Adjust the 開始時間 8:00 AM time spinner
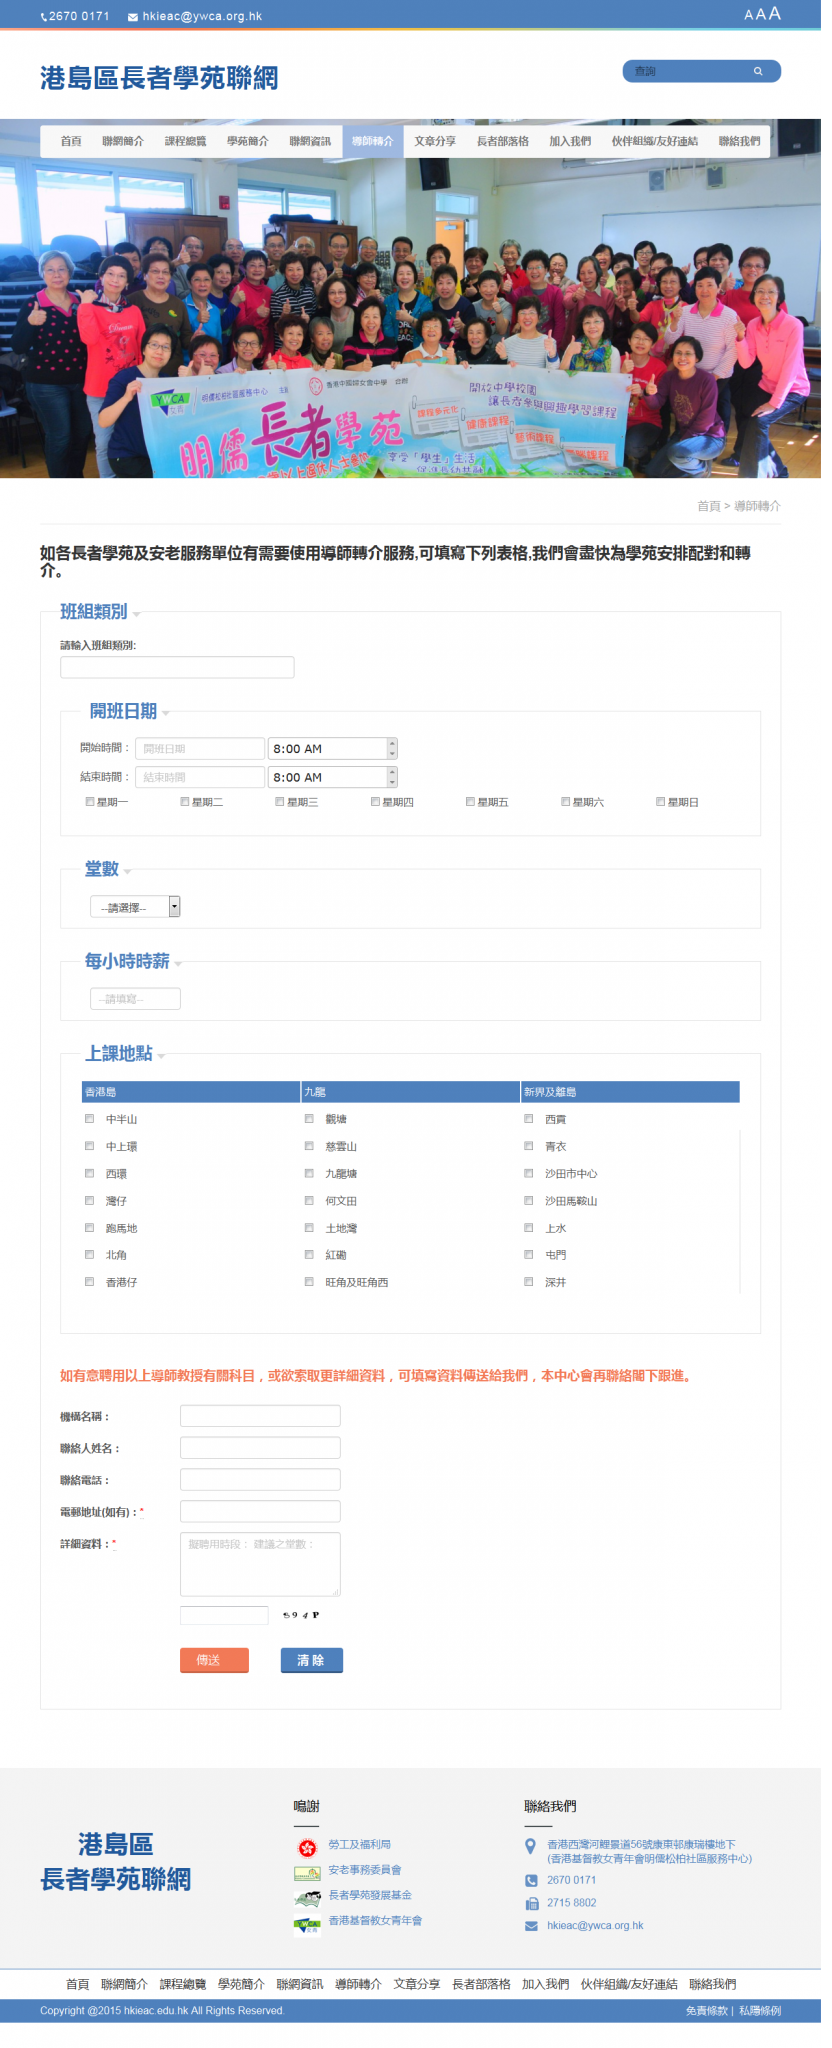 click(392, 748)
